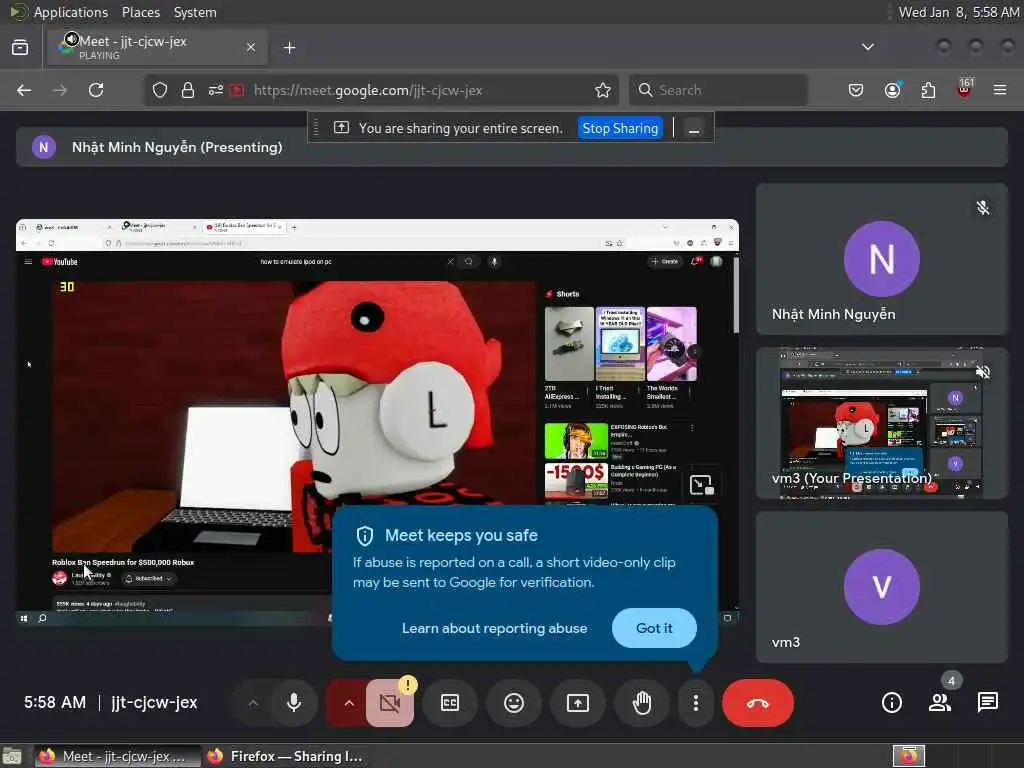Show the participants people panel
This screenshot has width=1024, height=768.
pyautogui.click(x=939, y=703)
